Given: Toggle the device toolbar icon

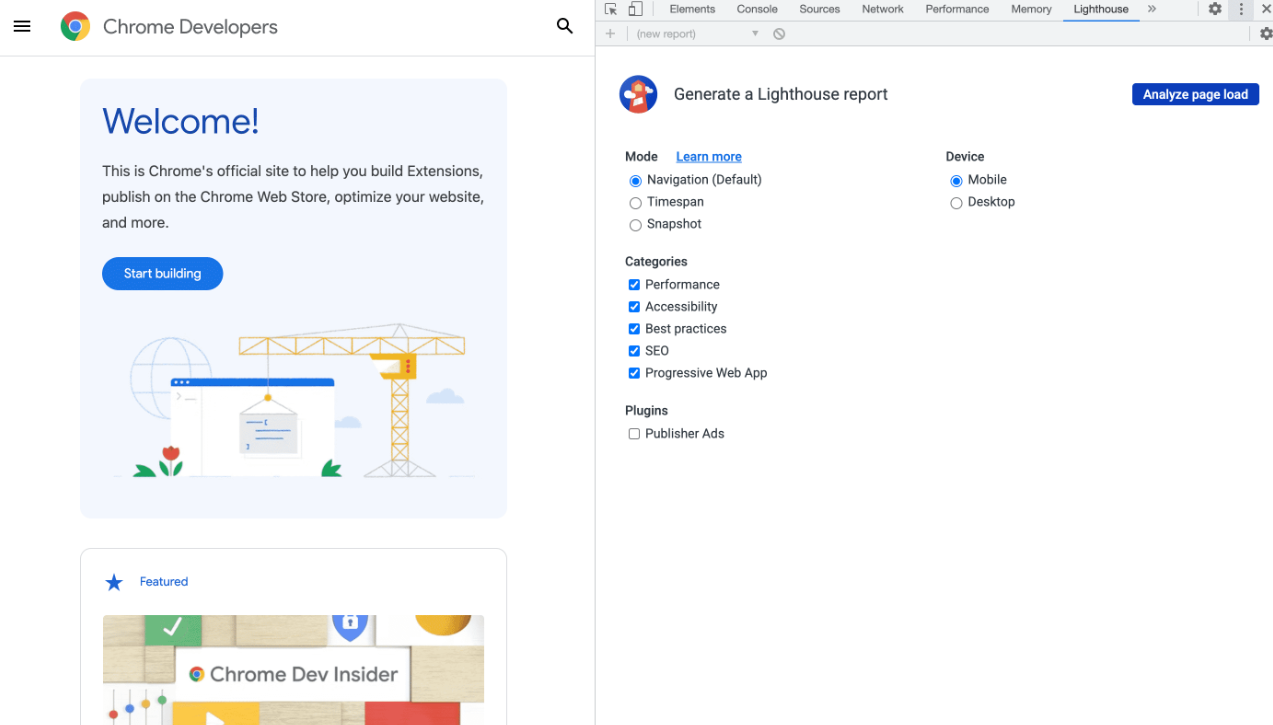Looking at the screenshot, I should tap(635, 9).
